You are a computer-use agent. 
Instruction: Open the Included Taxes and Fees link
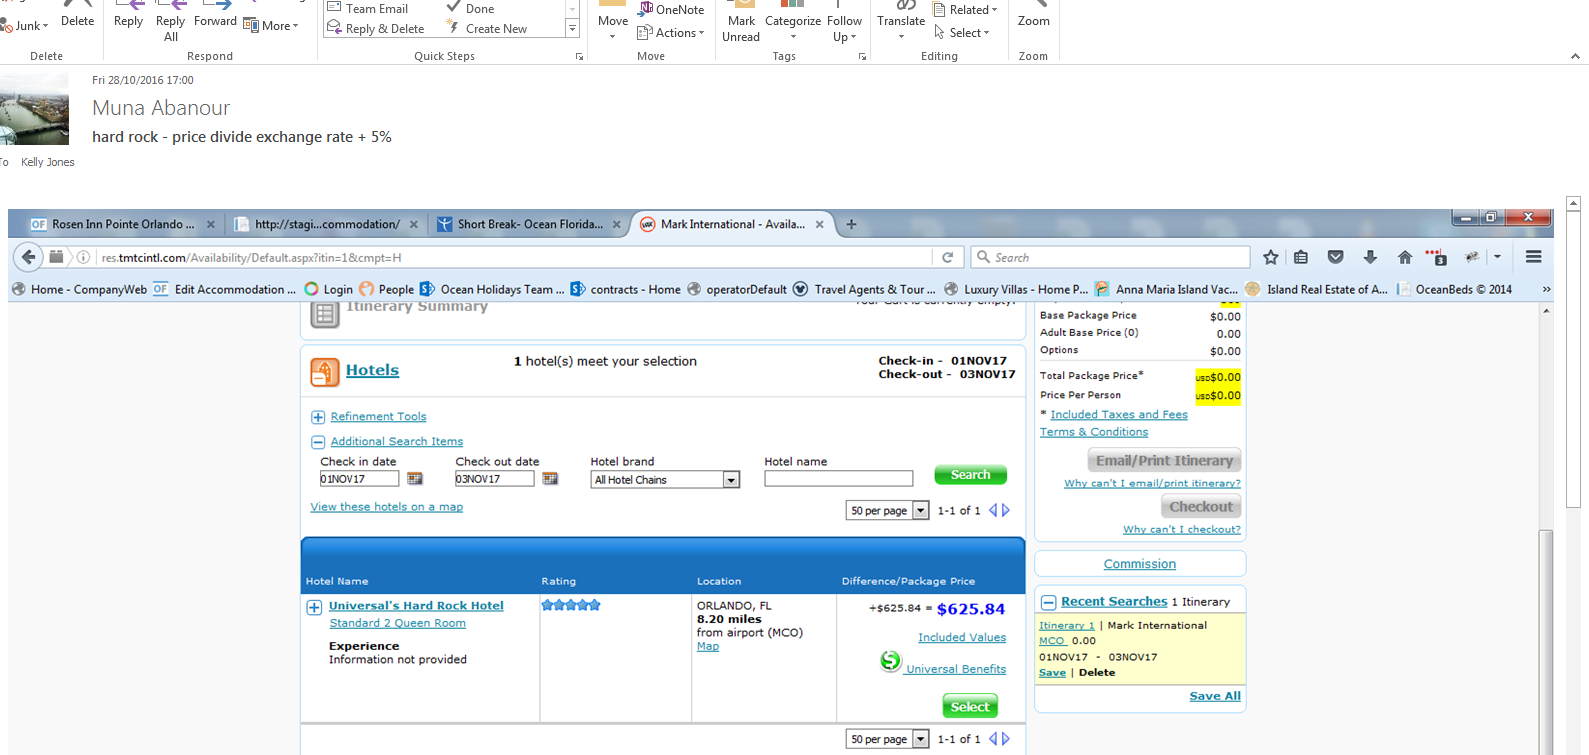(1119, 414)
